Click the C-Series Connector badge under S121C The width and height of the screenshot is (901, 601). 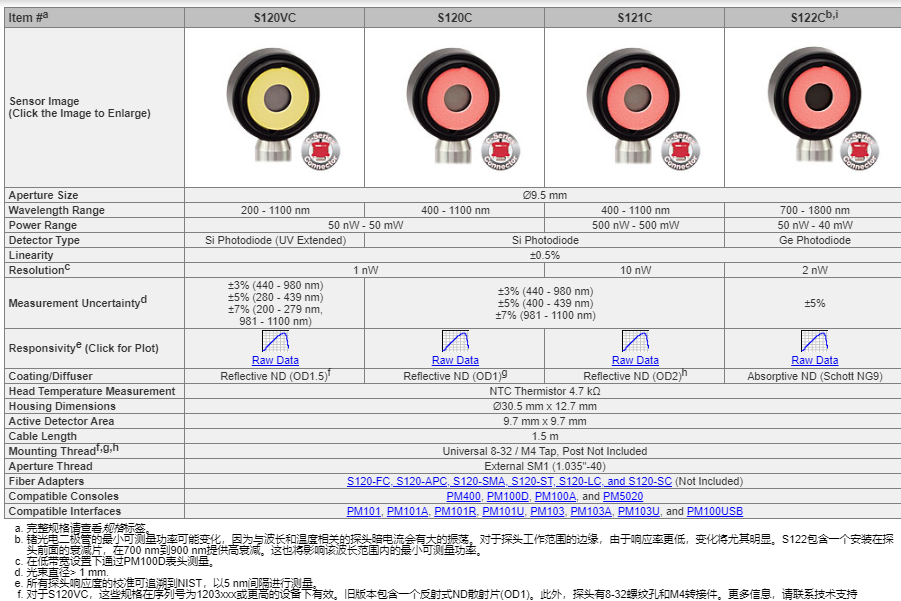pyautogui.click(x=680, y=151)
